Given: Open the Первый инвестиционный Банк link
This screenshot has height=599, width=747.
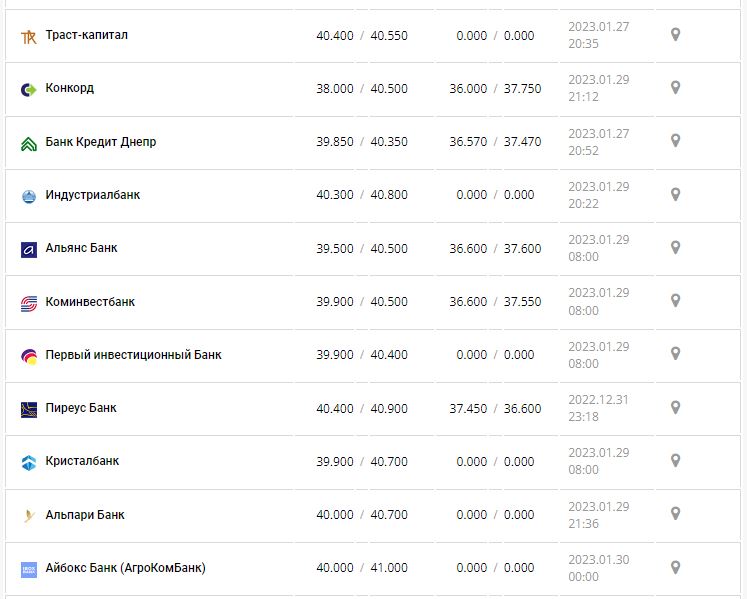Looking at the screenshot, I should click(134, 355).
